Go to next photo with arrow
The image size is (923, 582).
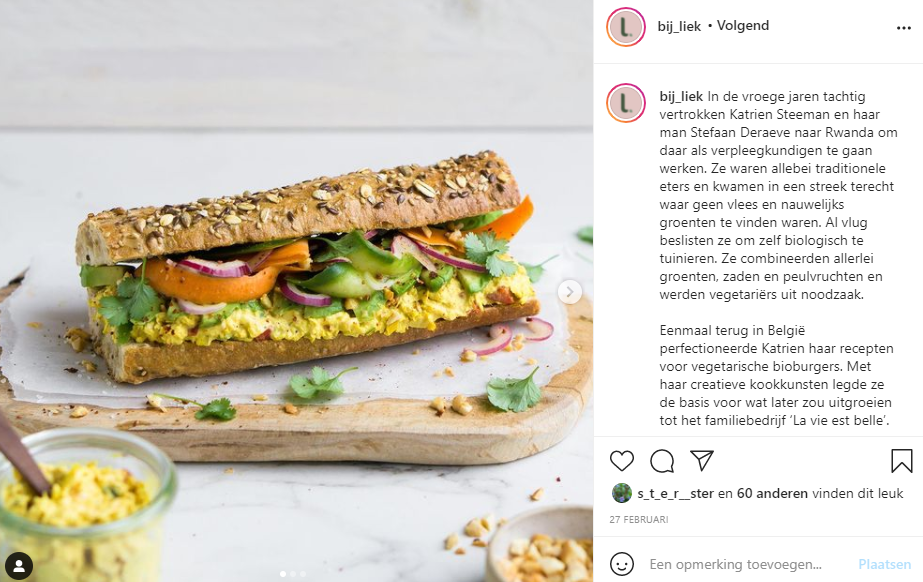coord(569,292)
